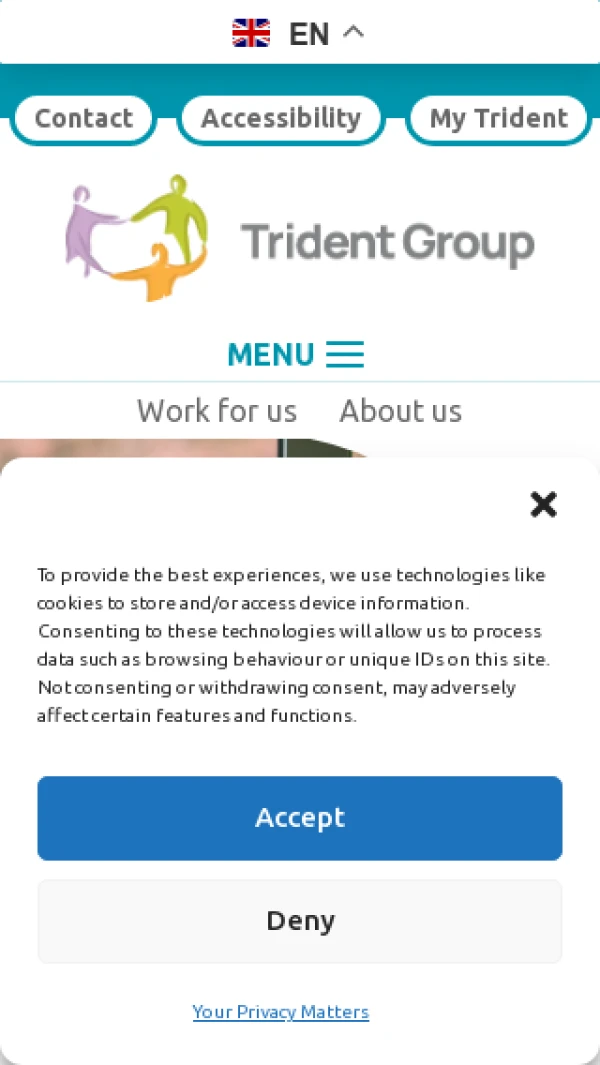Click the UK flag language icon
600x1065 pixels.
point(251,33)
